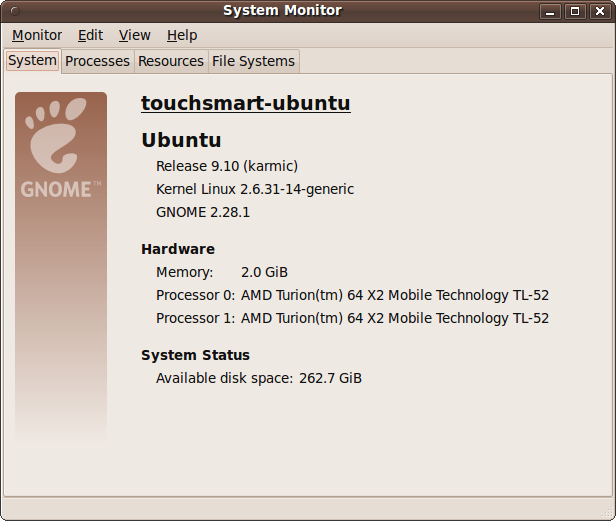
Task: Click the window resize grip corner
Action: pyautogui.click(x=607, y=513)
